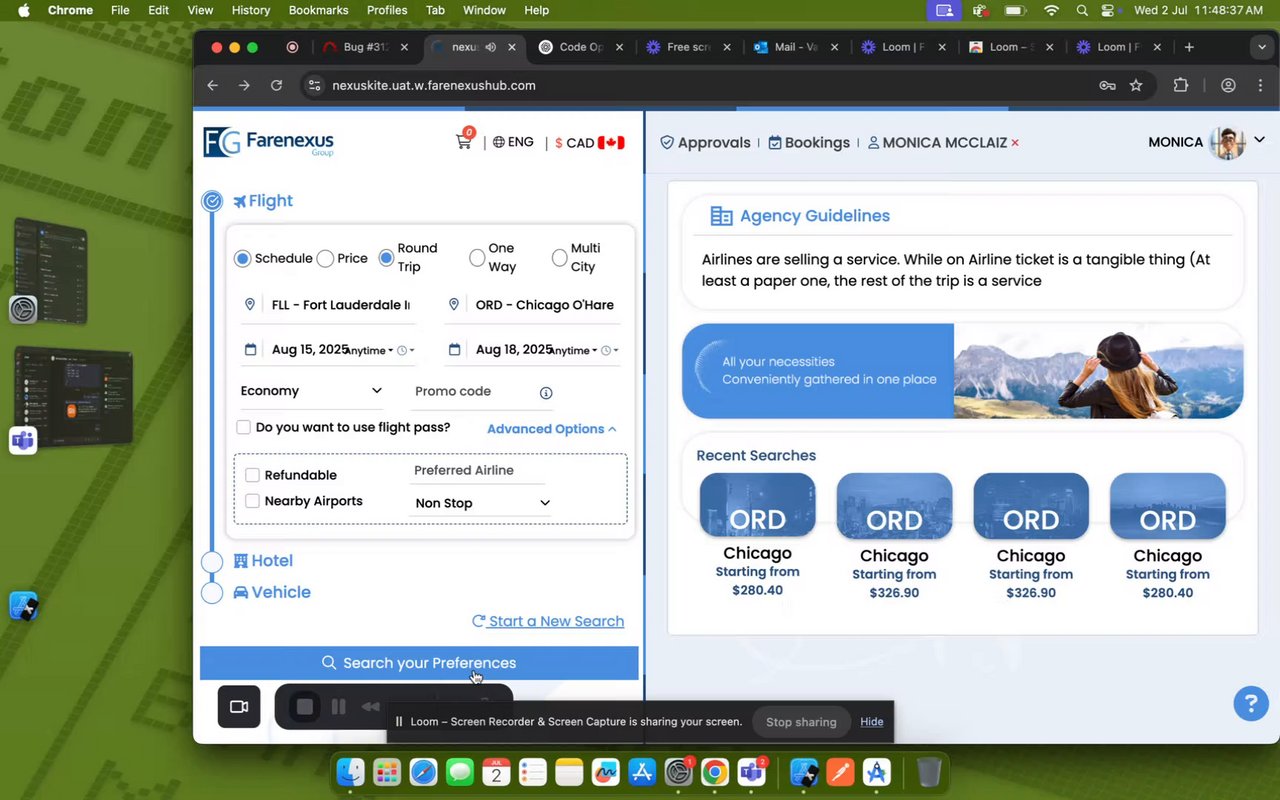Click the Search your Preferences button
The image size is (1280, 800).
point(419,663)
